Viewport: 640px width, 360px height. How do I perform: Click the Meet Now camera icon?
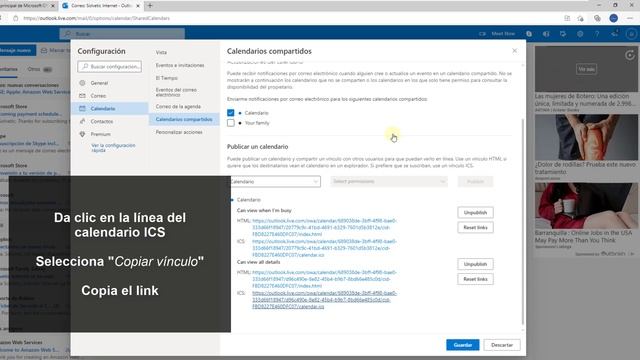(x=482, y=34)
